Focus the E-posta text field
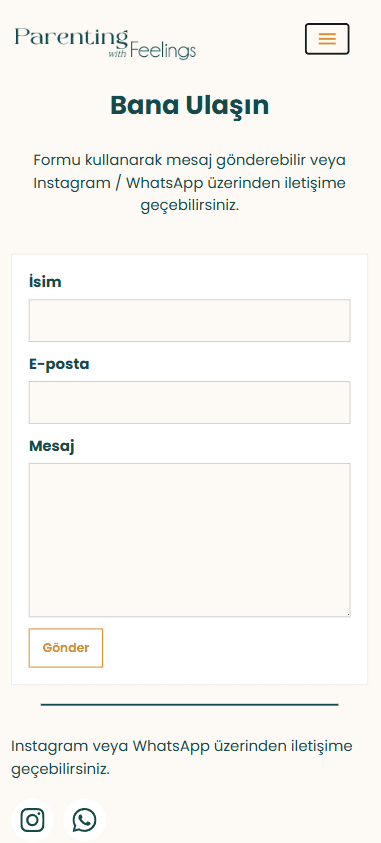Image resolution: width=381 pixels, height=843 pixels. click(190, 402)
